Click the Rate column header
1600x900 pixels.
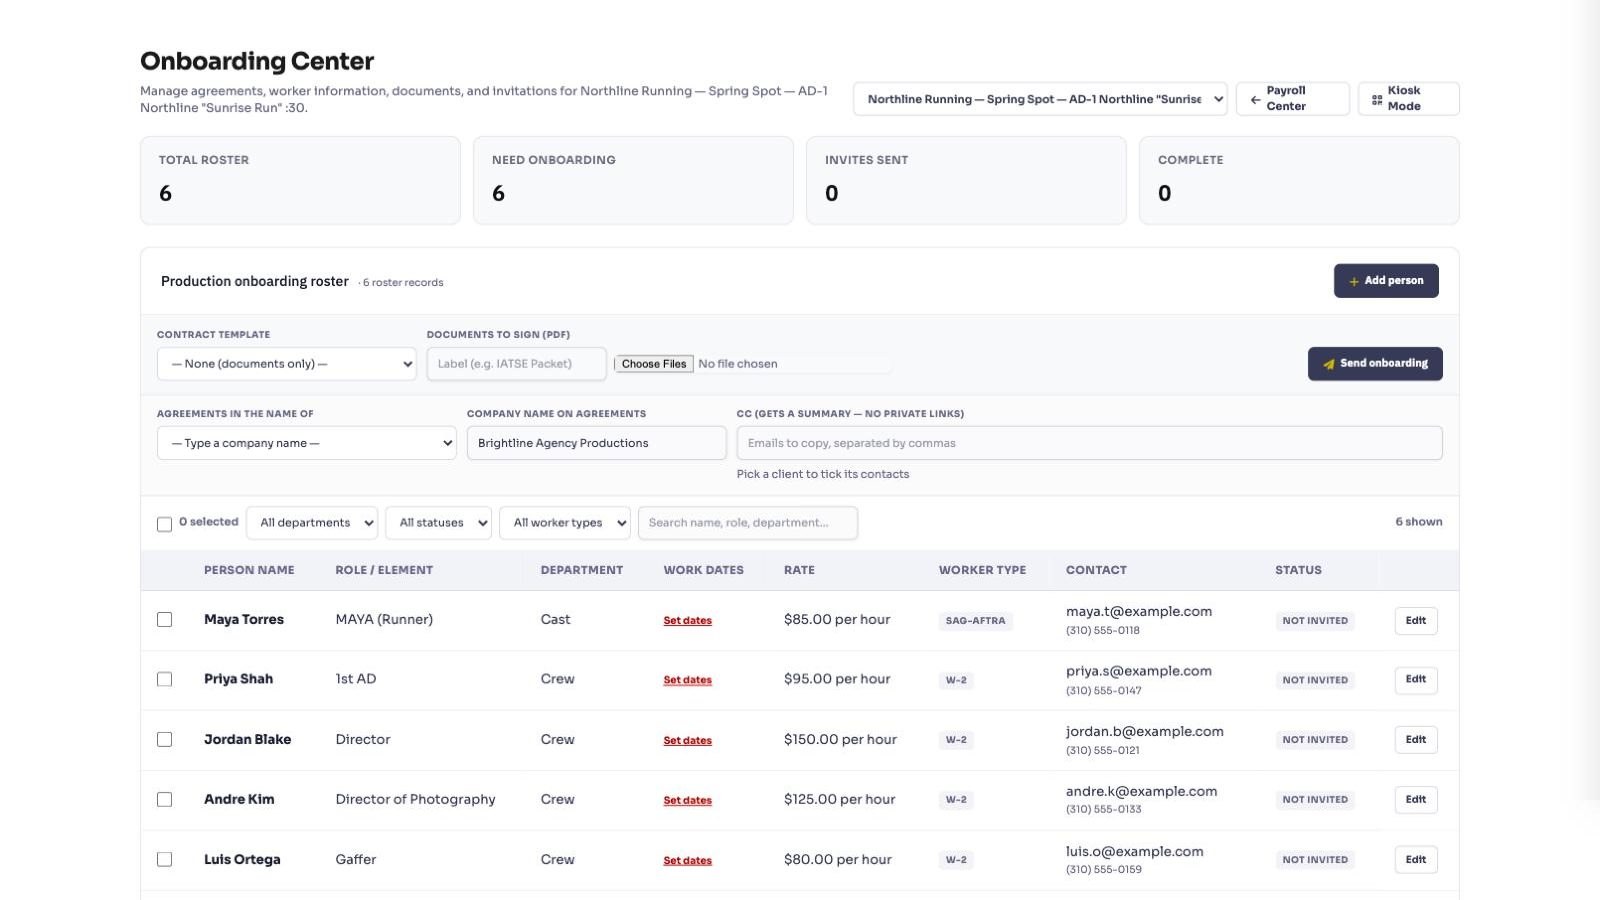(x=799, y=570)
